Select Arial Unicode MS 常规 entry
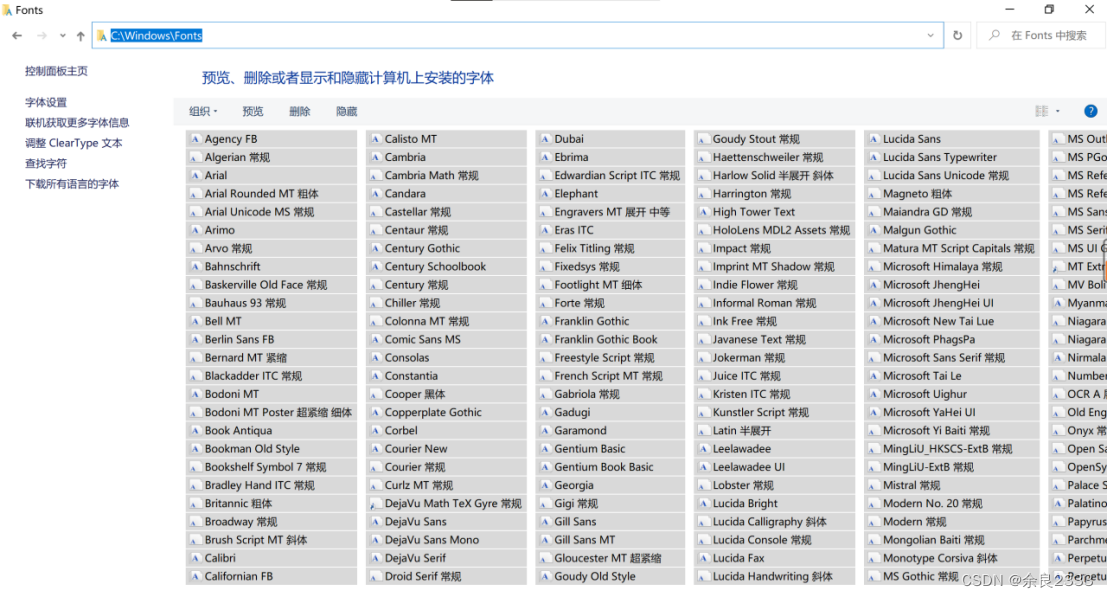This screenshot has width=1108, height=598. coord(271,212)
